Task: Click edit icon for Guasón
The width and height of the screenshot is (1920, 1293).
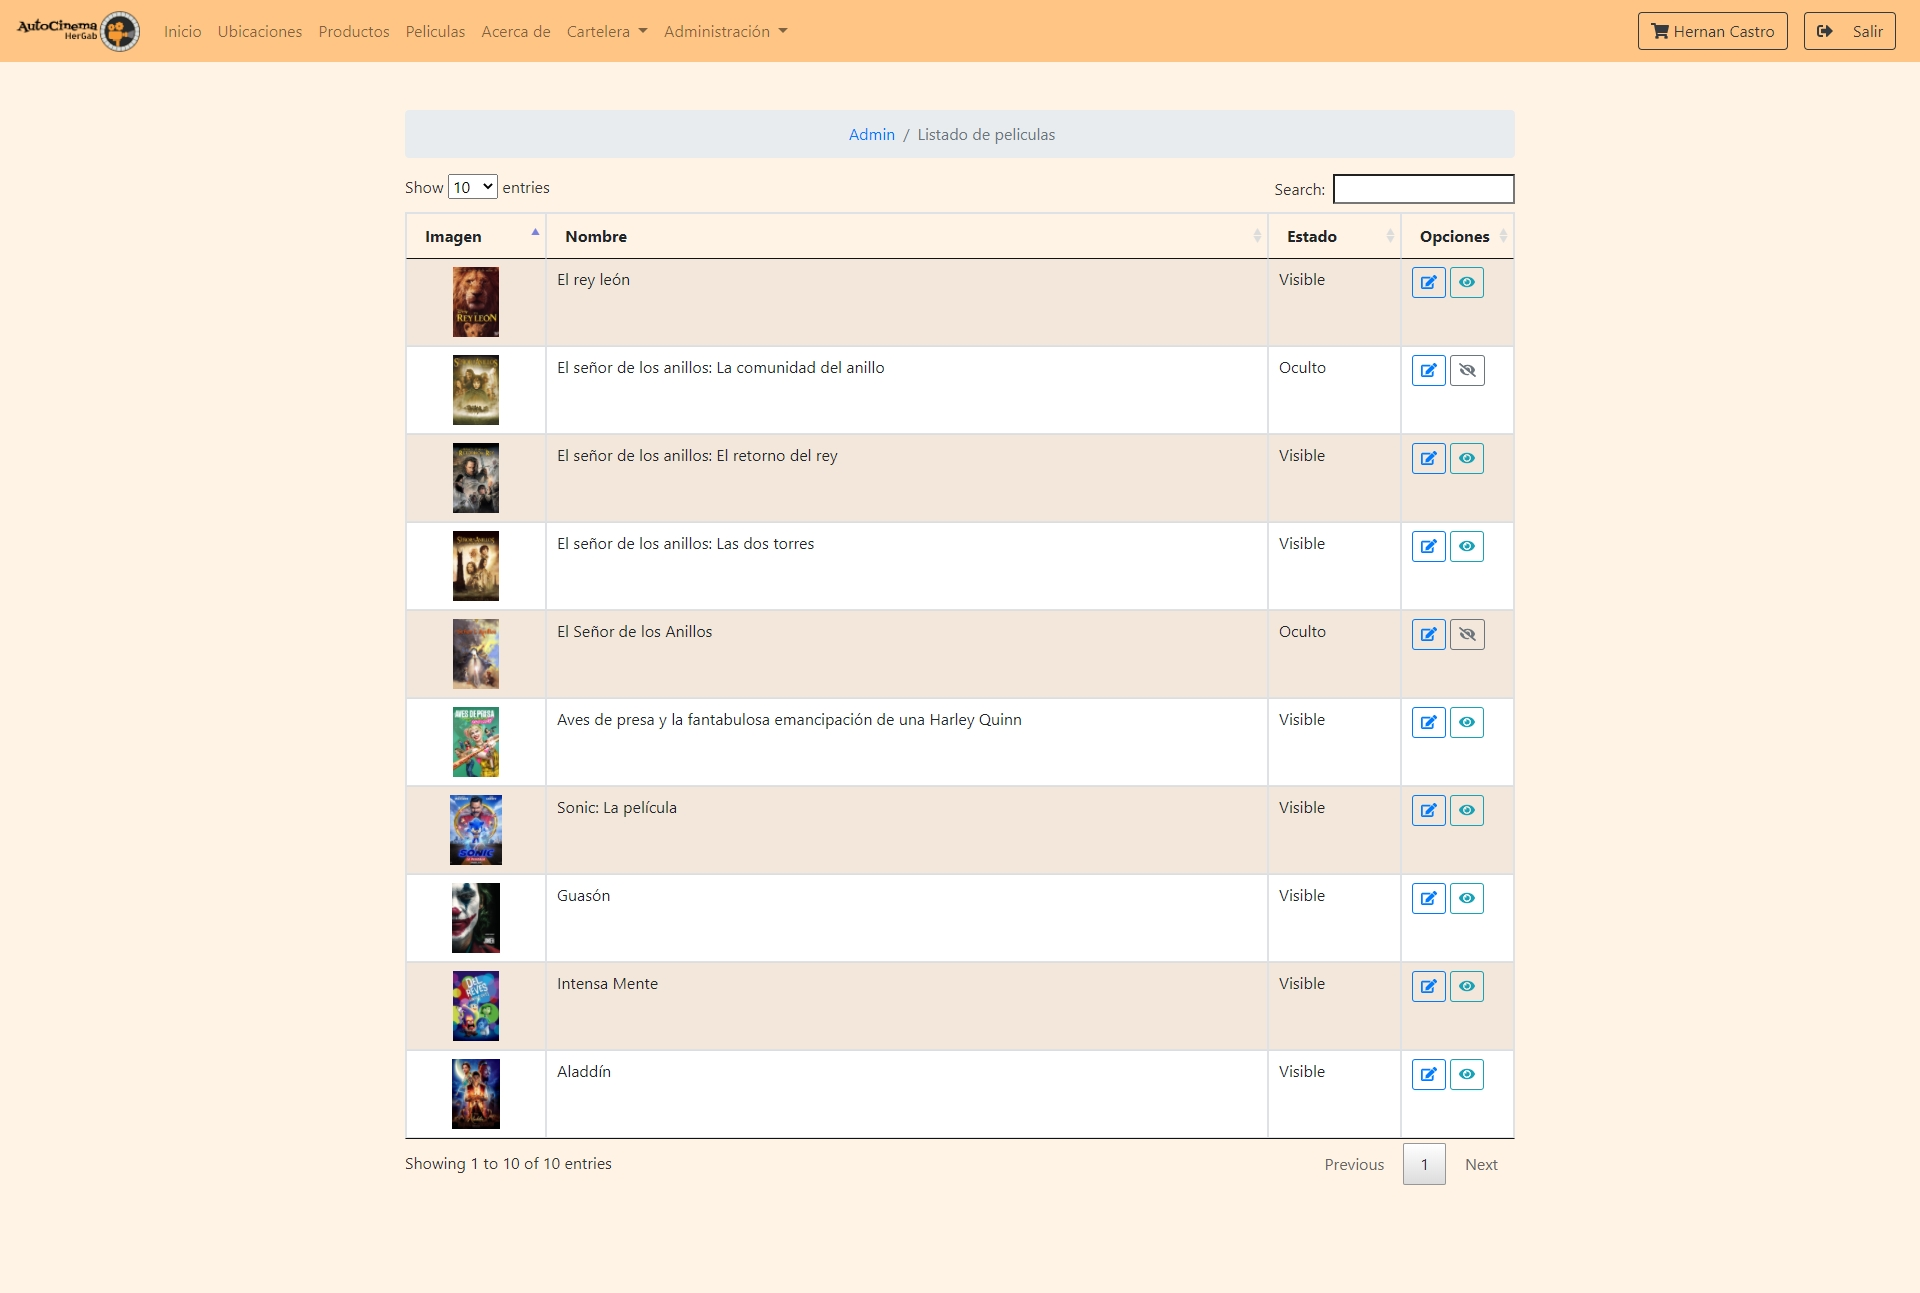Action: (x=1428, y=898)
